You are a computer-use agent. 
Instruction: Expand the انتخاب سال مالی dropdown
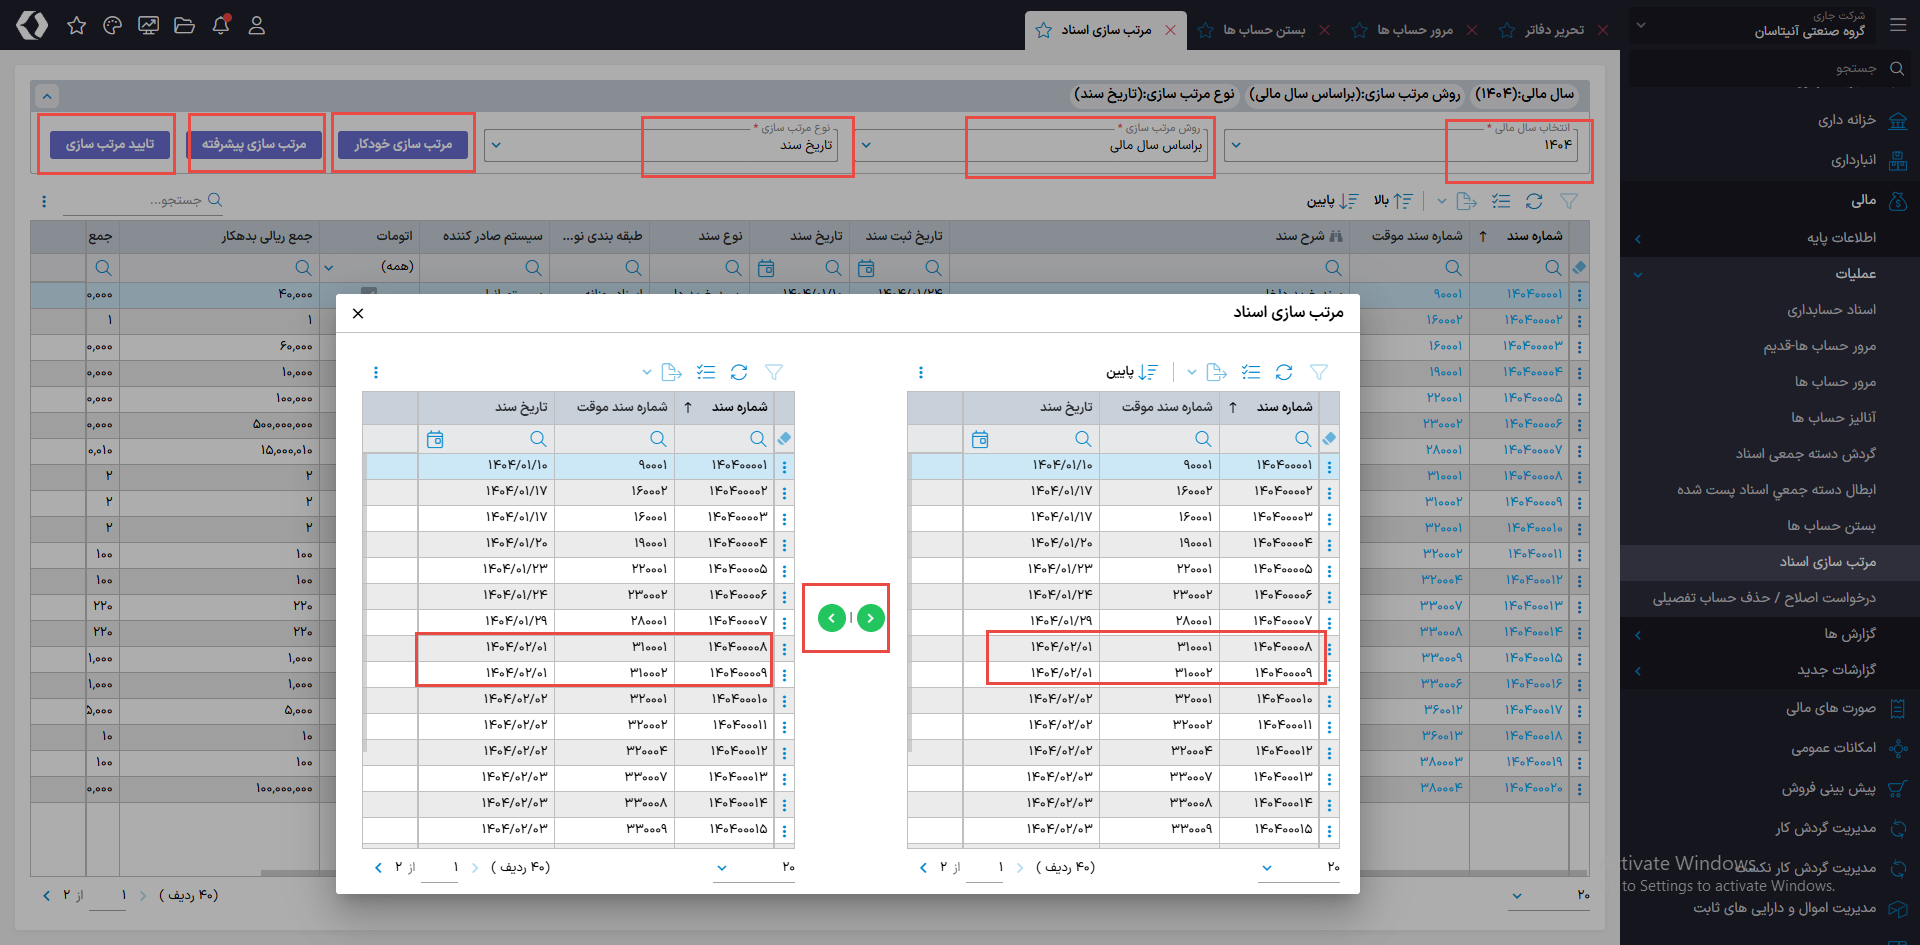(1236, 145)
